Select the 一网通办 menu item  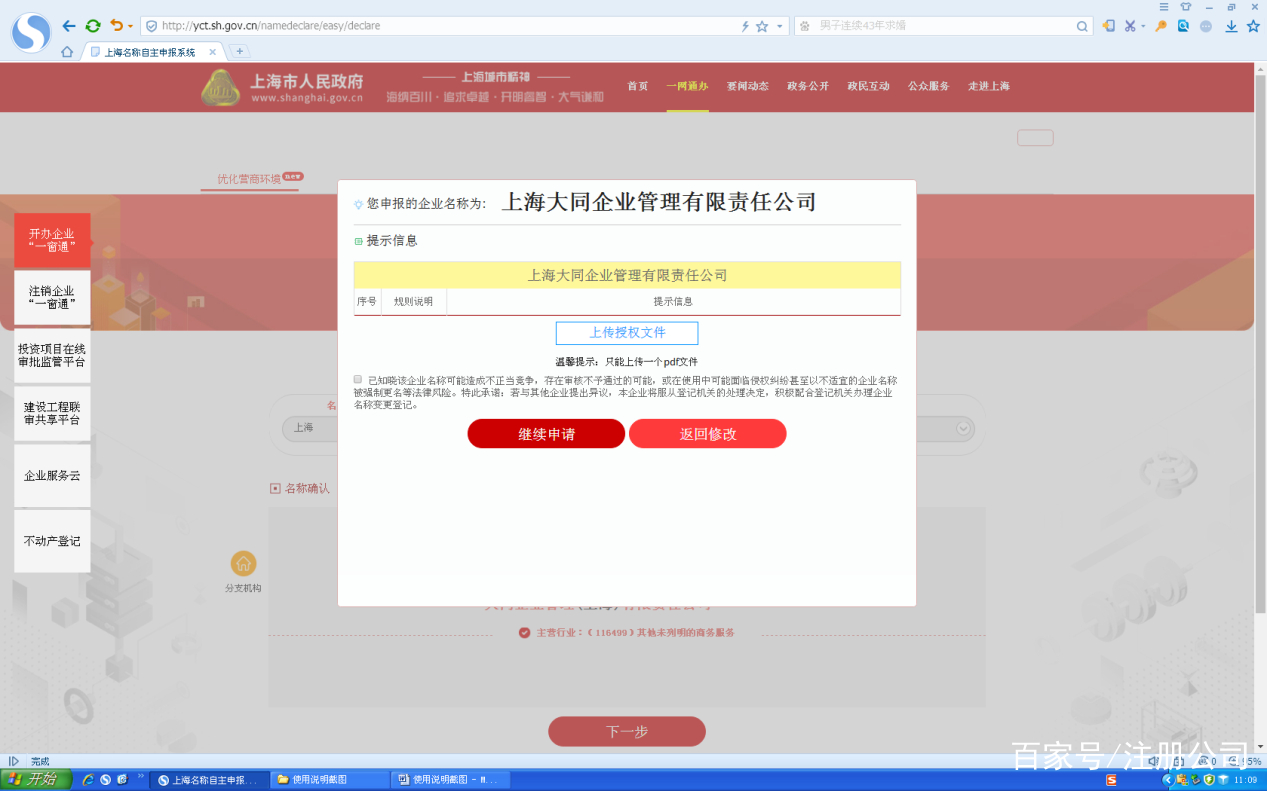point(687,86)
